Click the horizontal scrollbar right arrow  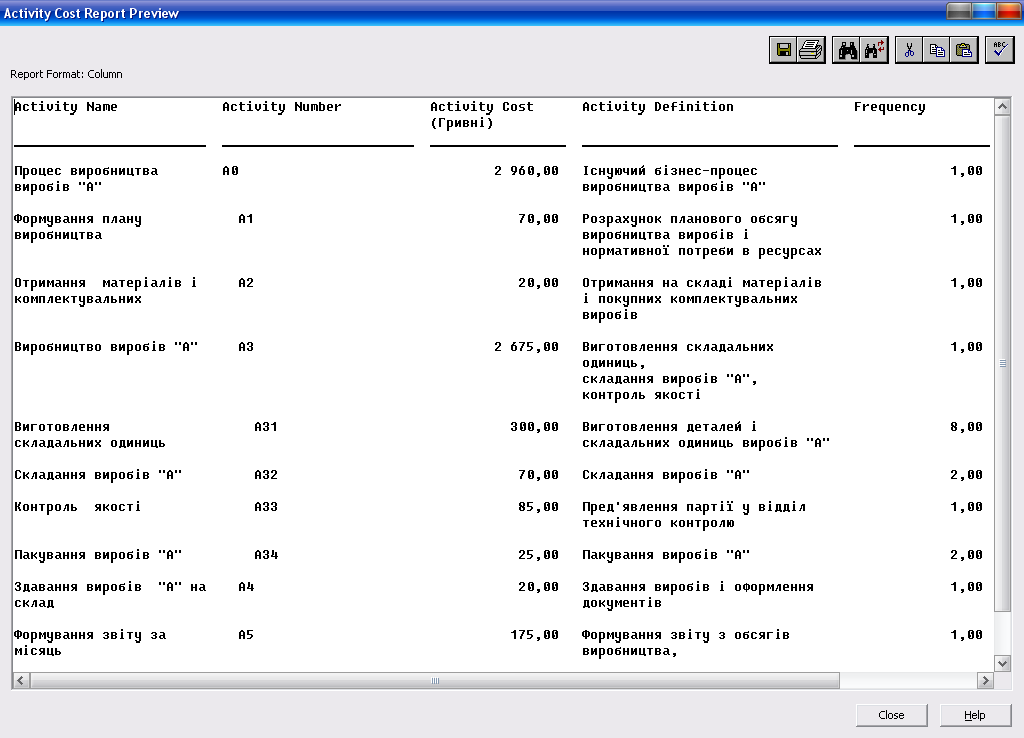[x=985, y=681]
